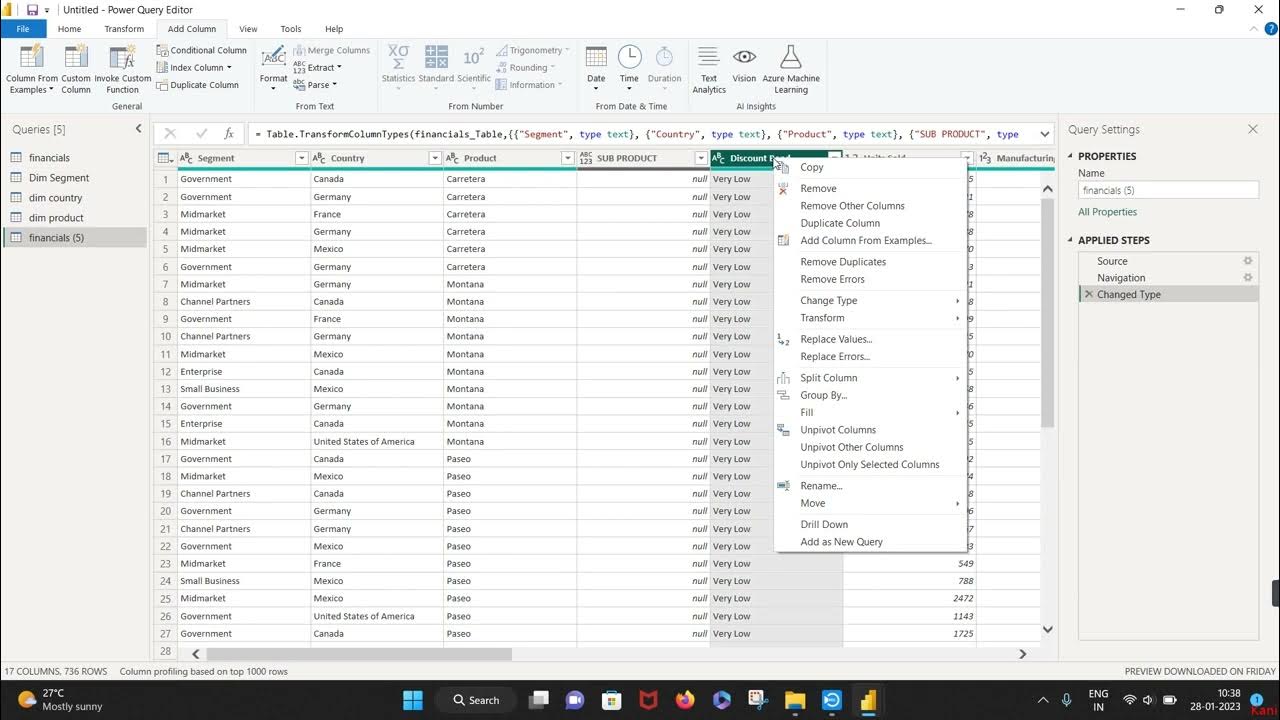Select the financials query

[x=49, y=158]
